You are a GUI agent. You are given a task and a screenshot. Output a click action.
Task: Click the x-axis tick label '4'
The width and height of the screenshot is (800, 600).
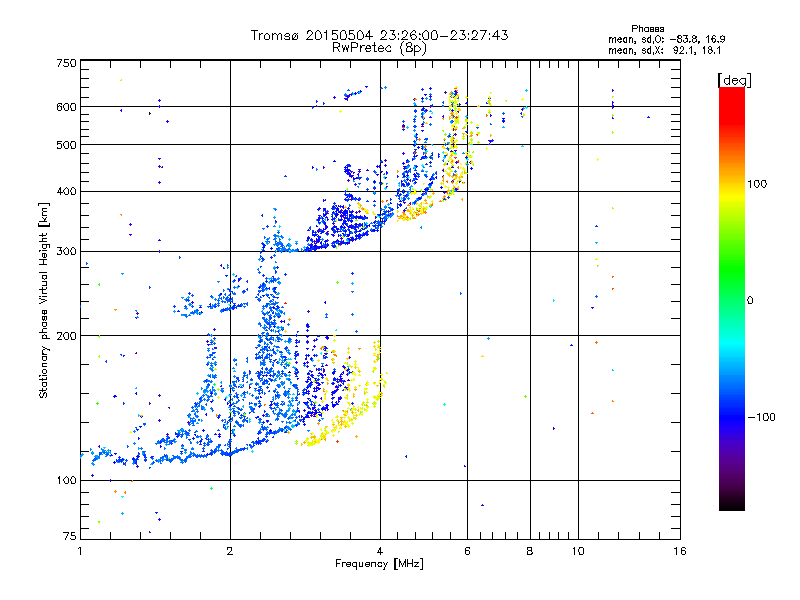pos(380,551)
